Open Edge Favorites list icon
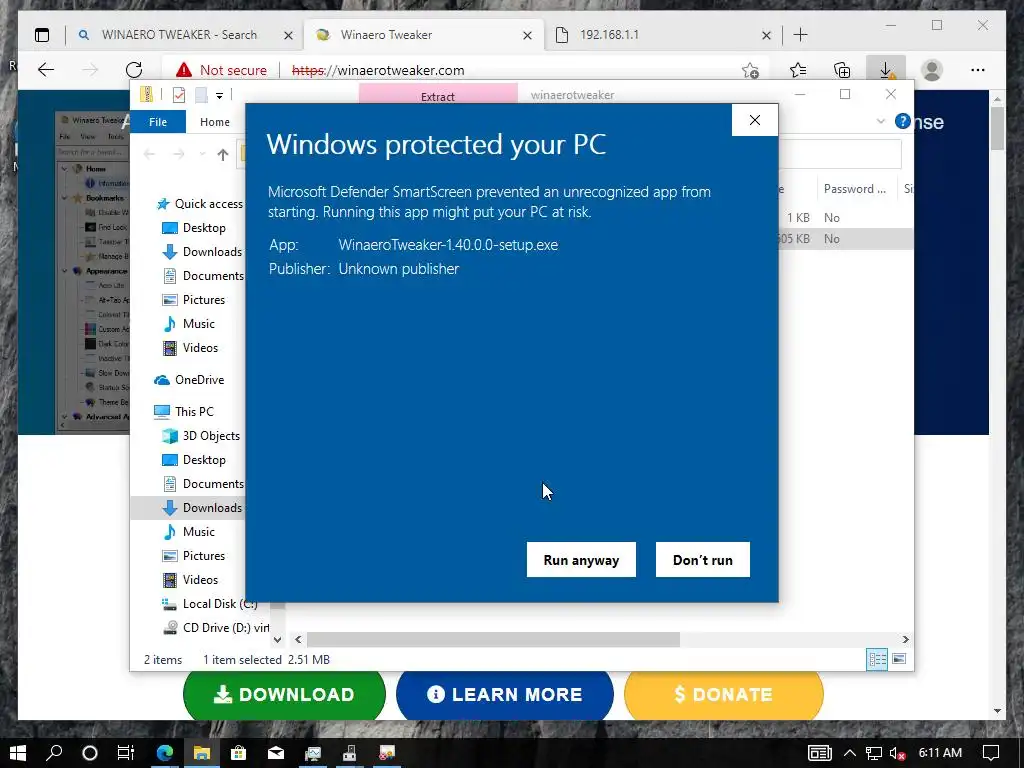1024x768 pixels. click(x=798, y=70)
